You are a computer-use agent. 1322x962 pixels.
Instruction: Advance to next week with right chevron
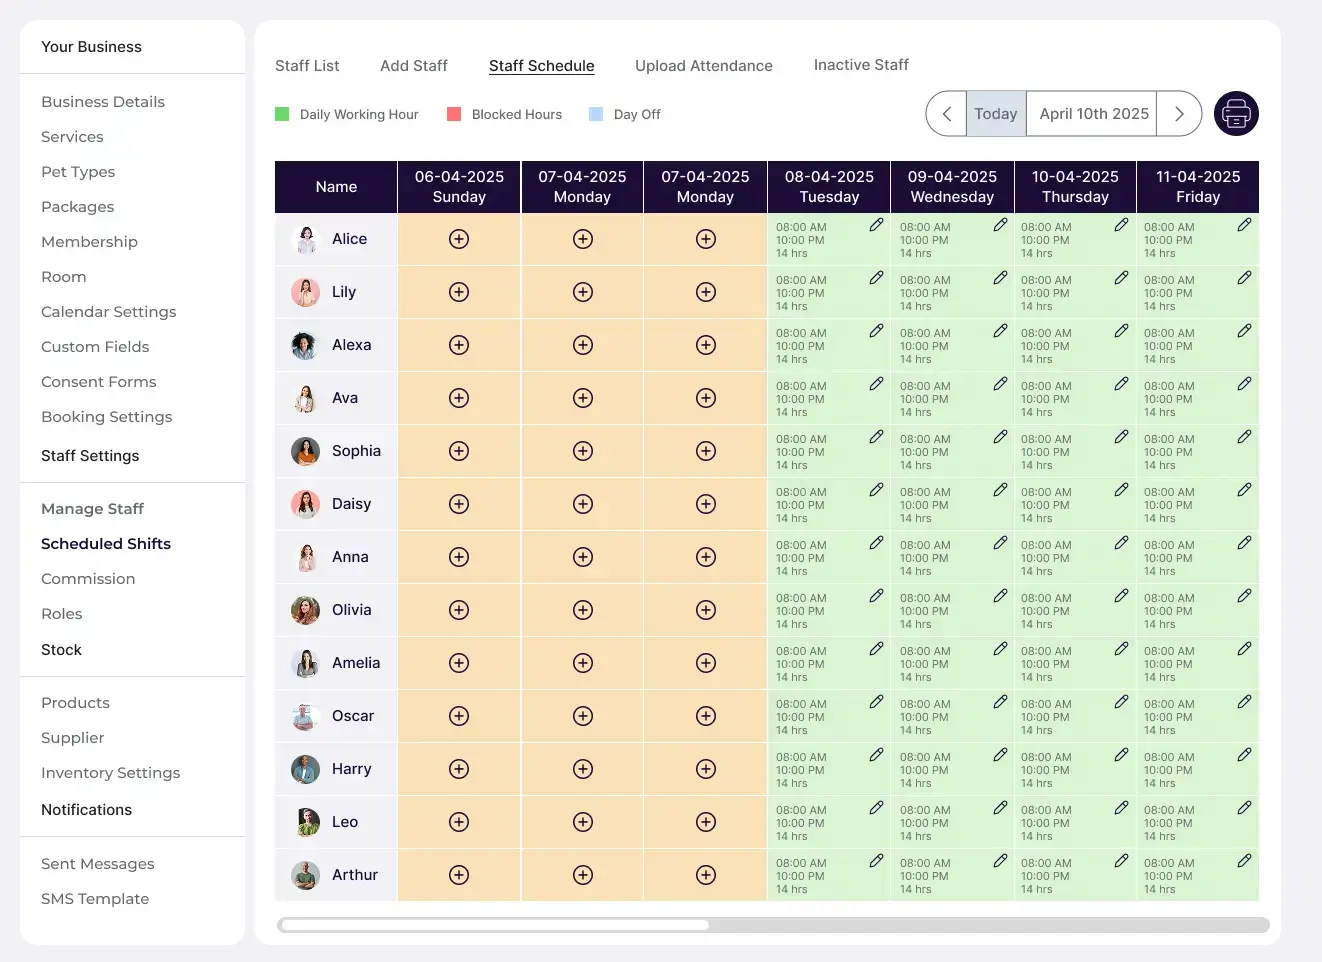[x=1179, y=114]
